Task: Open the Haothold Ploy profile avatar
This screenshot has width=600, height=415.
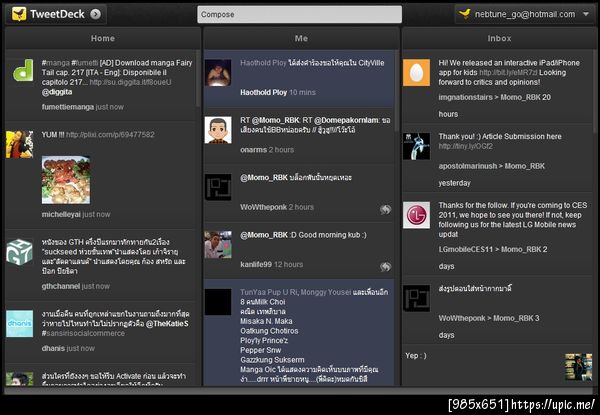Action: [218, 73]
